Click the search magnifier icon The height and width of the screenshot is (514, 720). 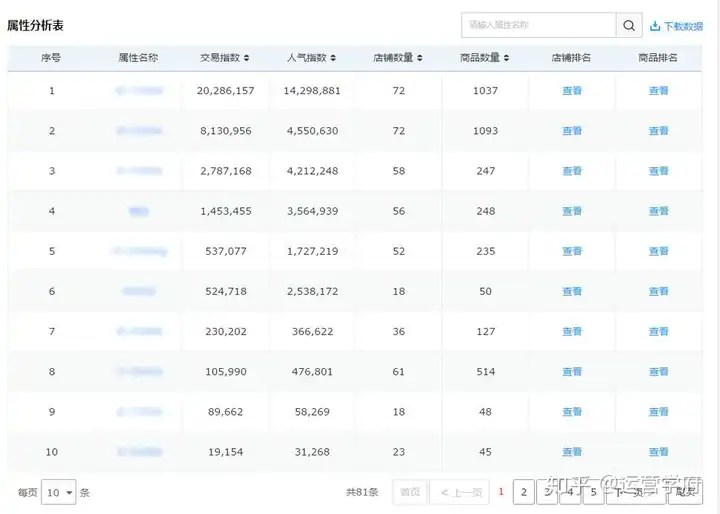(629, 25)
